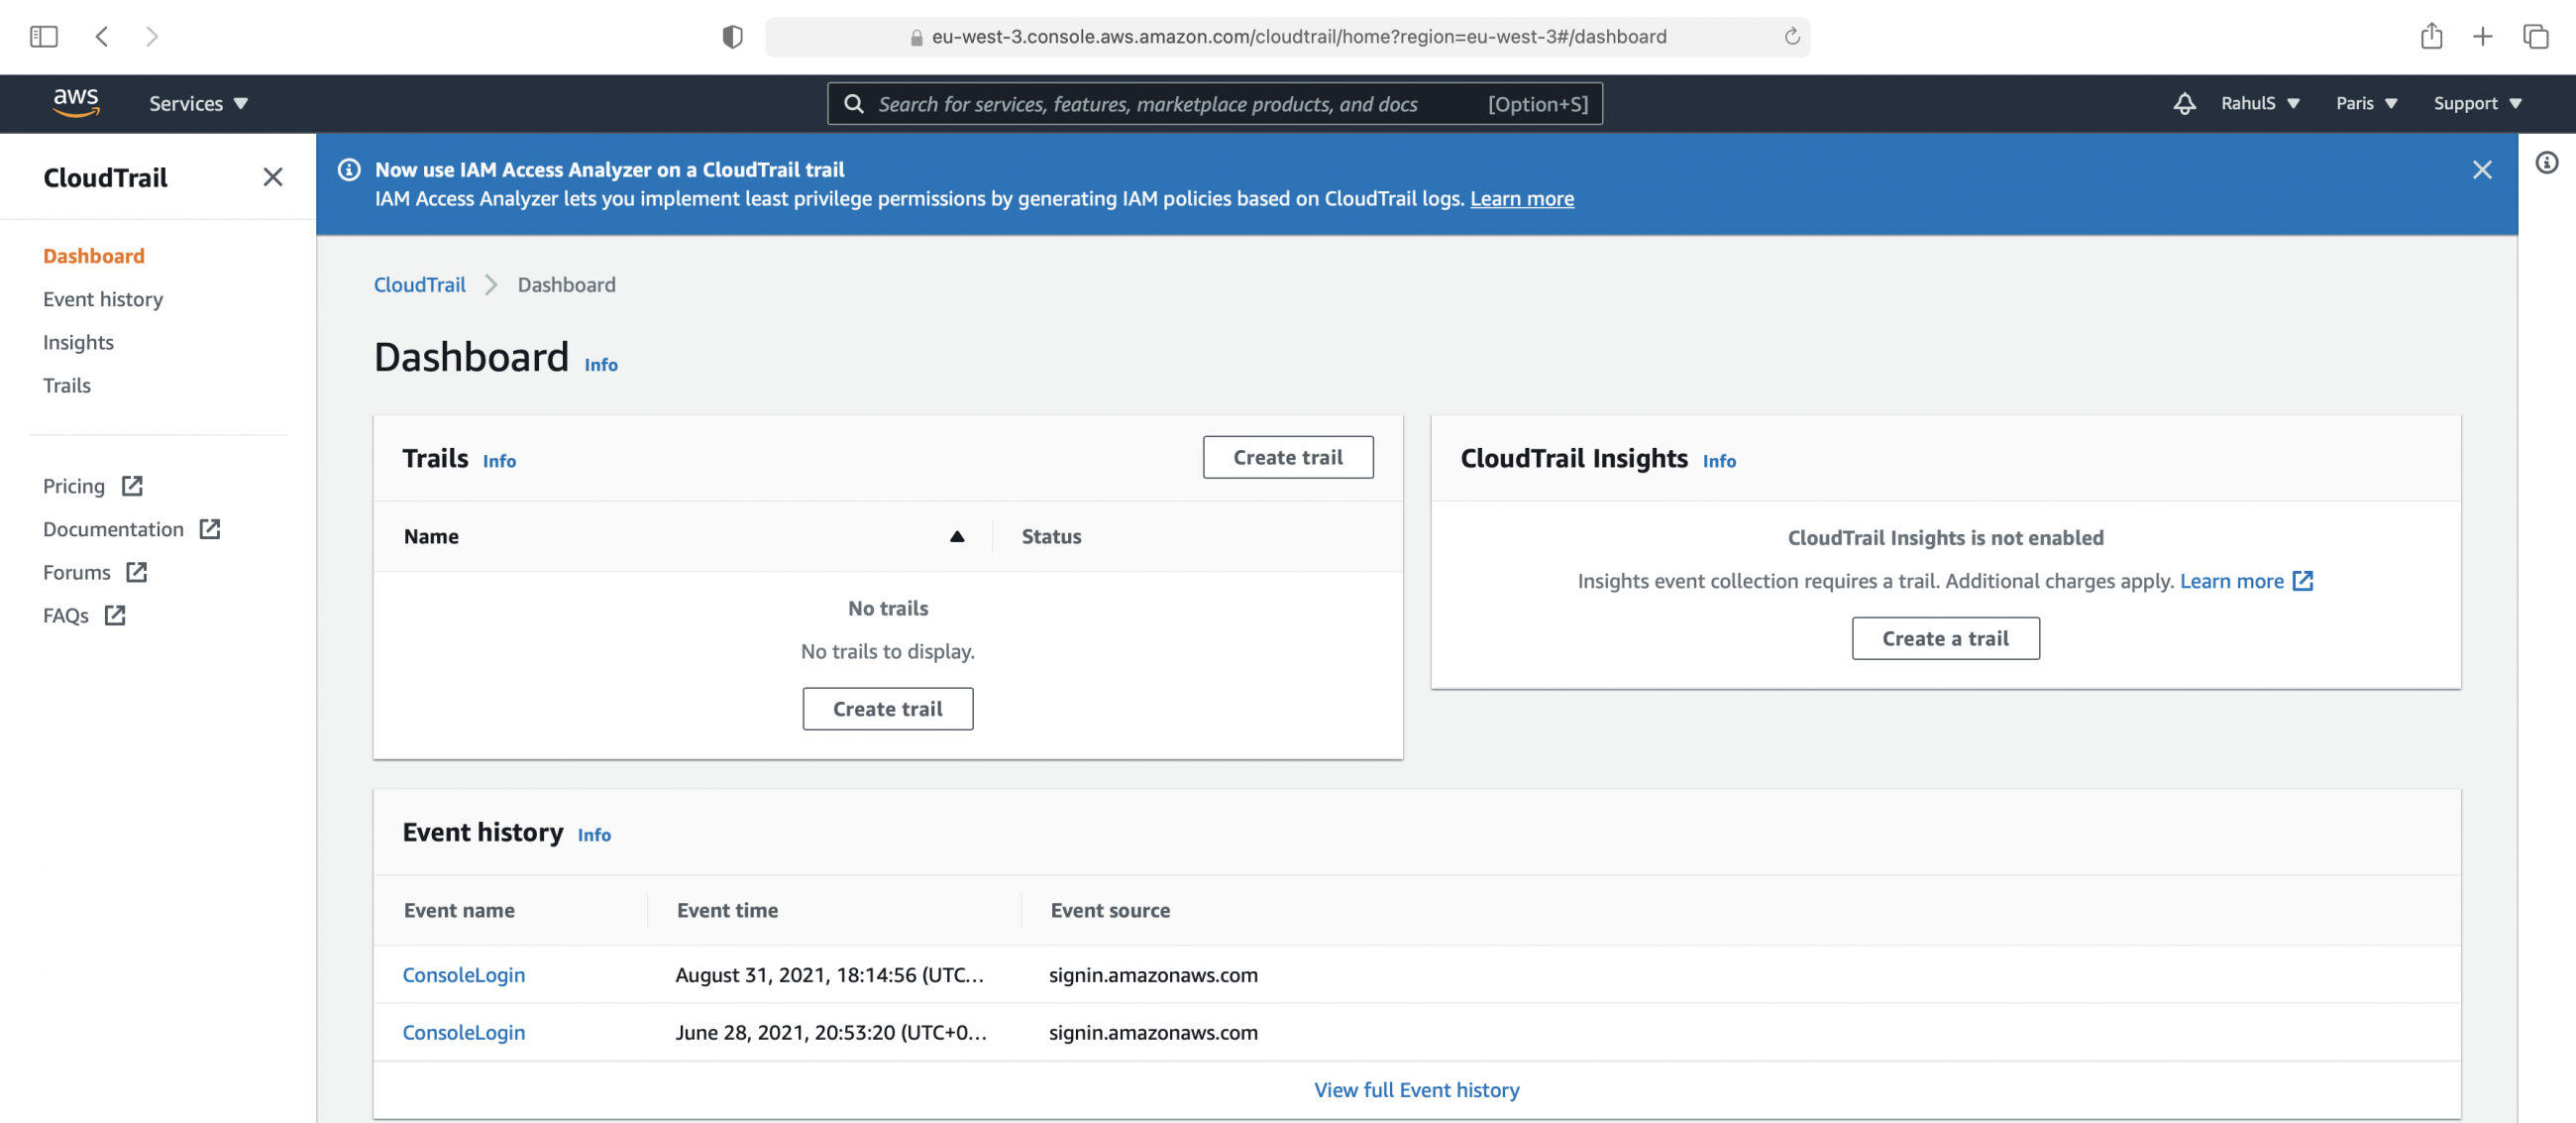Open Event history from the sidebar

103,299
